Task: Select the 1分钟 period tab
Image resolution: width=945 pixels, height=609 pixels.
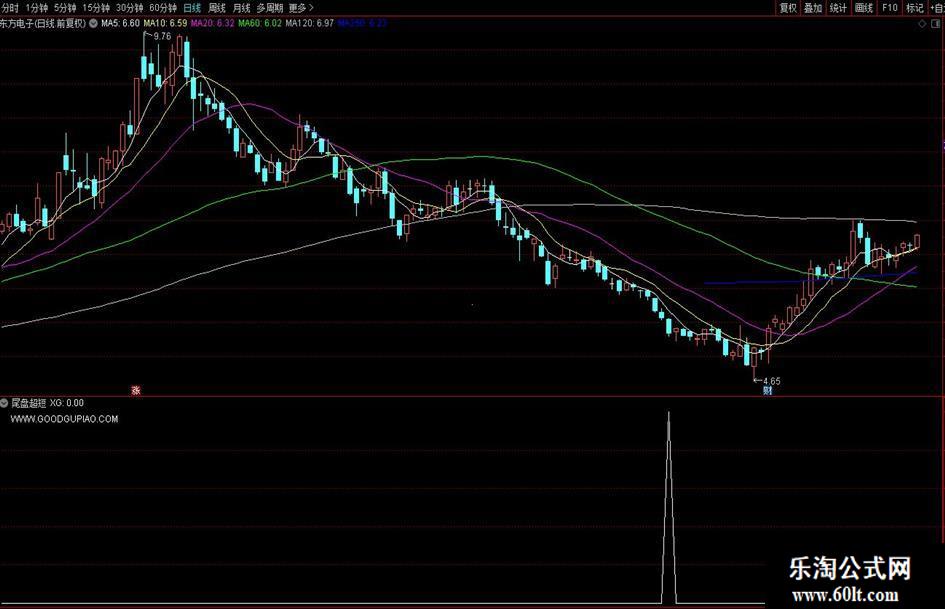Action: pos(36,8)
